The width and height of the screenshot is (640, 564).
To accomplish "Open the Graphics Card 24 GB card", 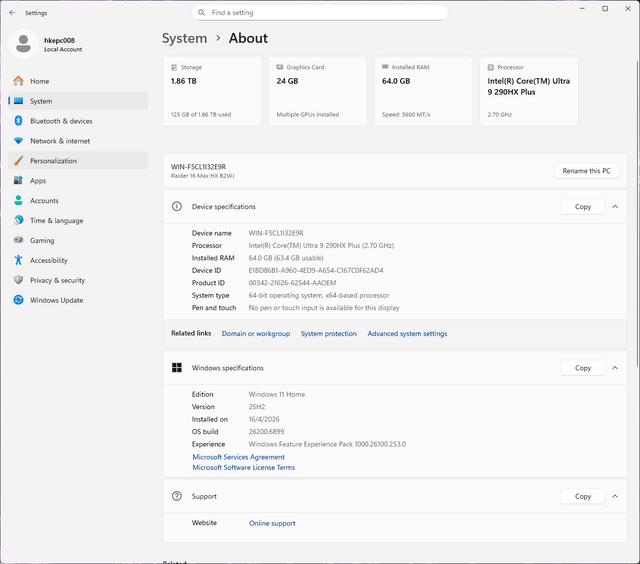I will [x=318, y=91].
